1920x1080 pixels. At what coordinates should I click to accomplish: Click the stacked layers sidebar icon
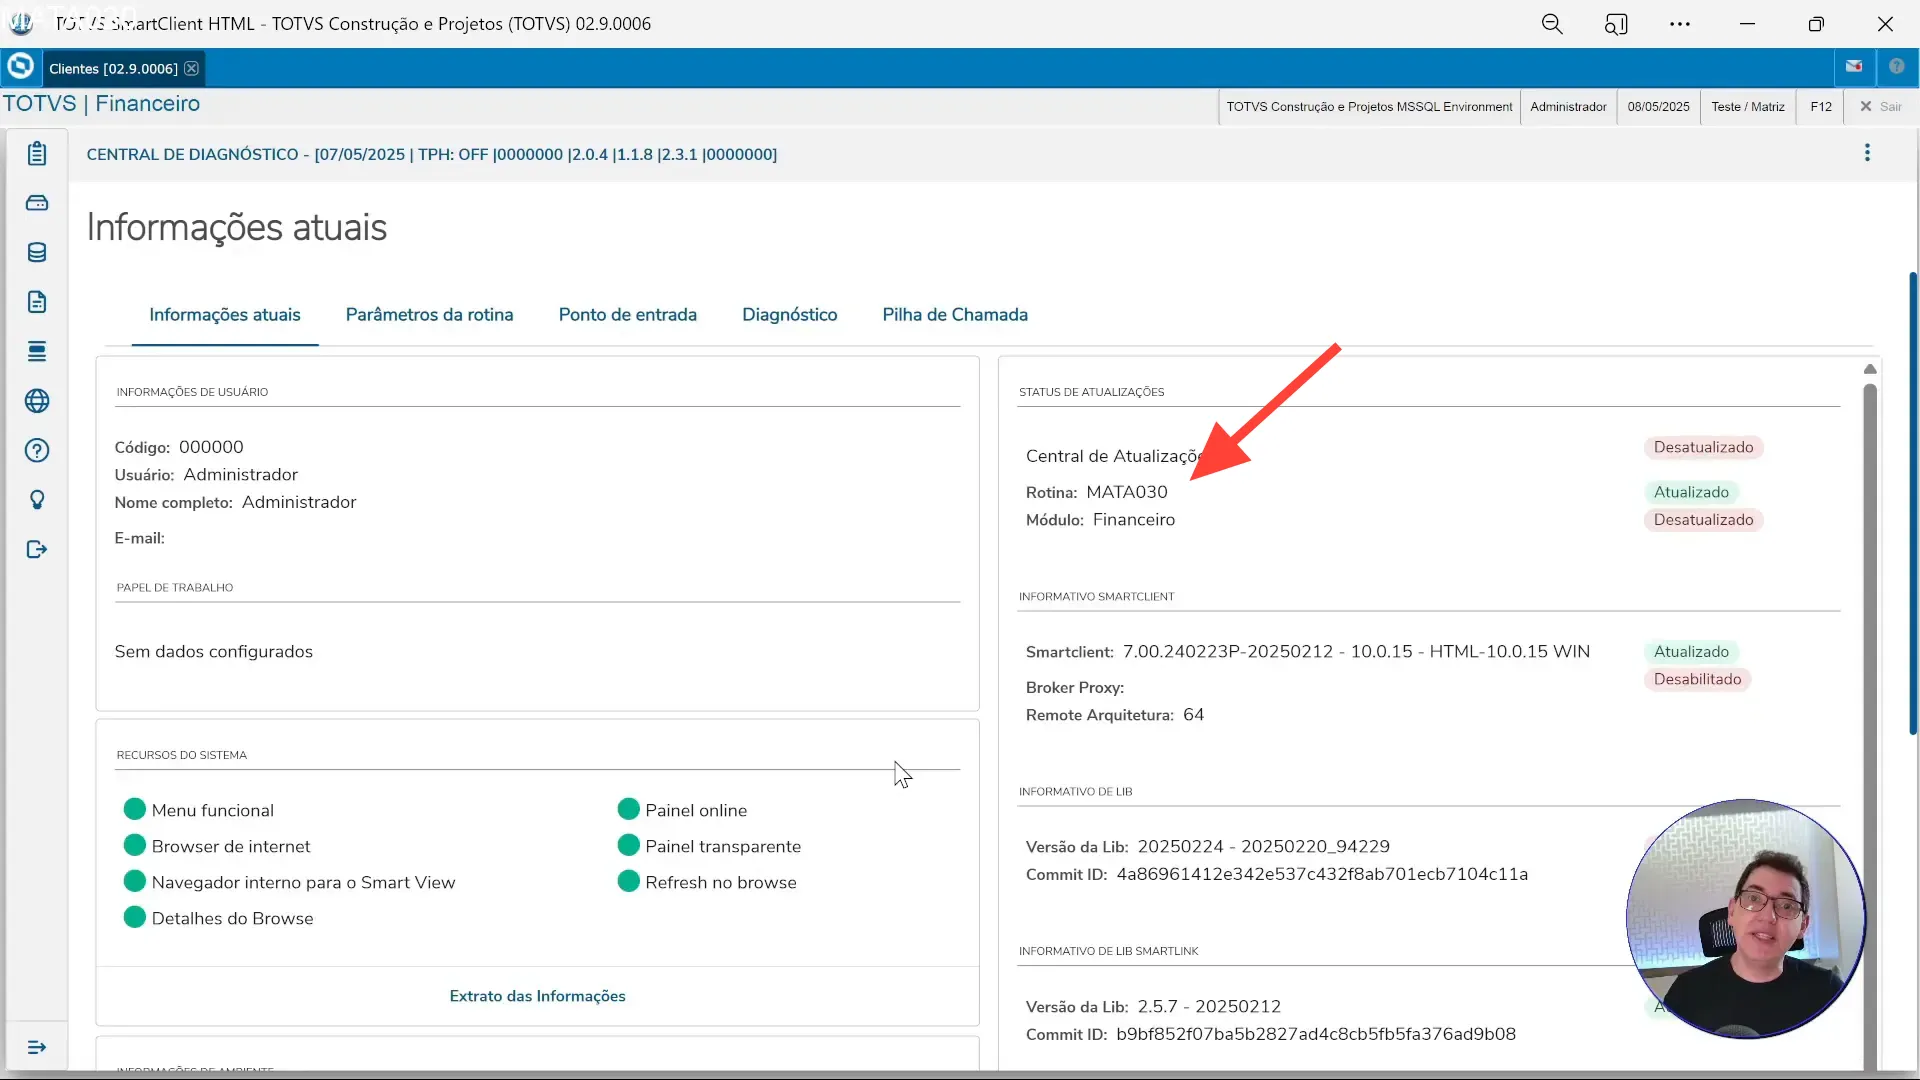(37, 351)
